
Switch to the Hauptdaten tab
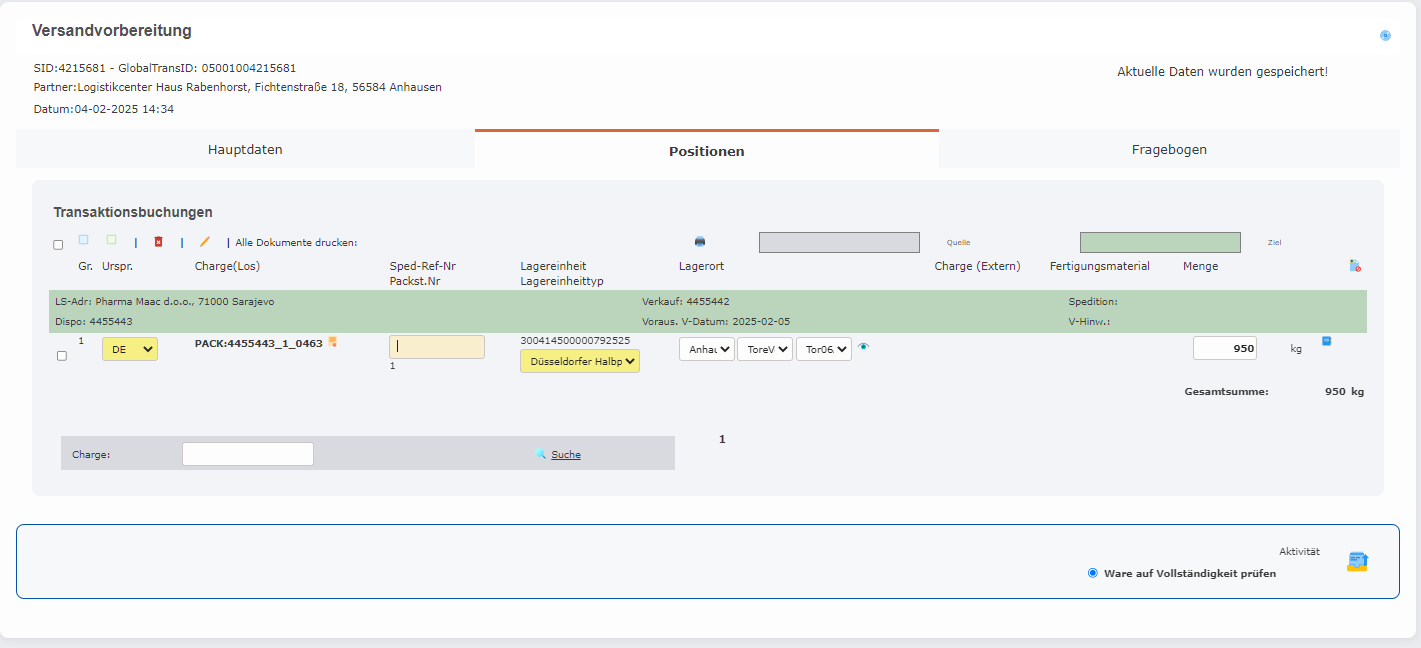[245, 150]
